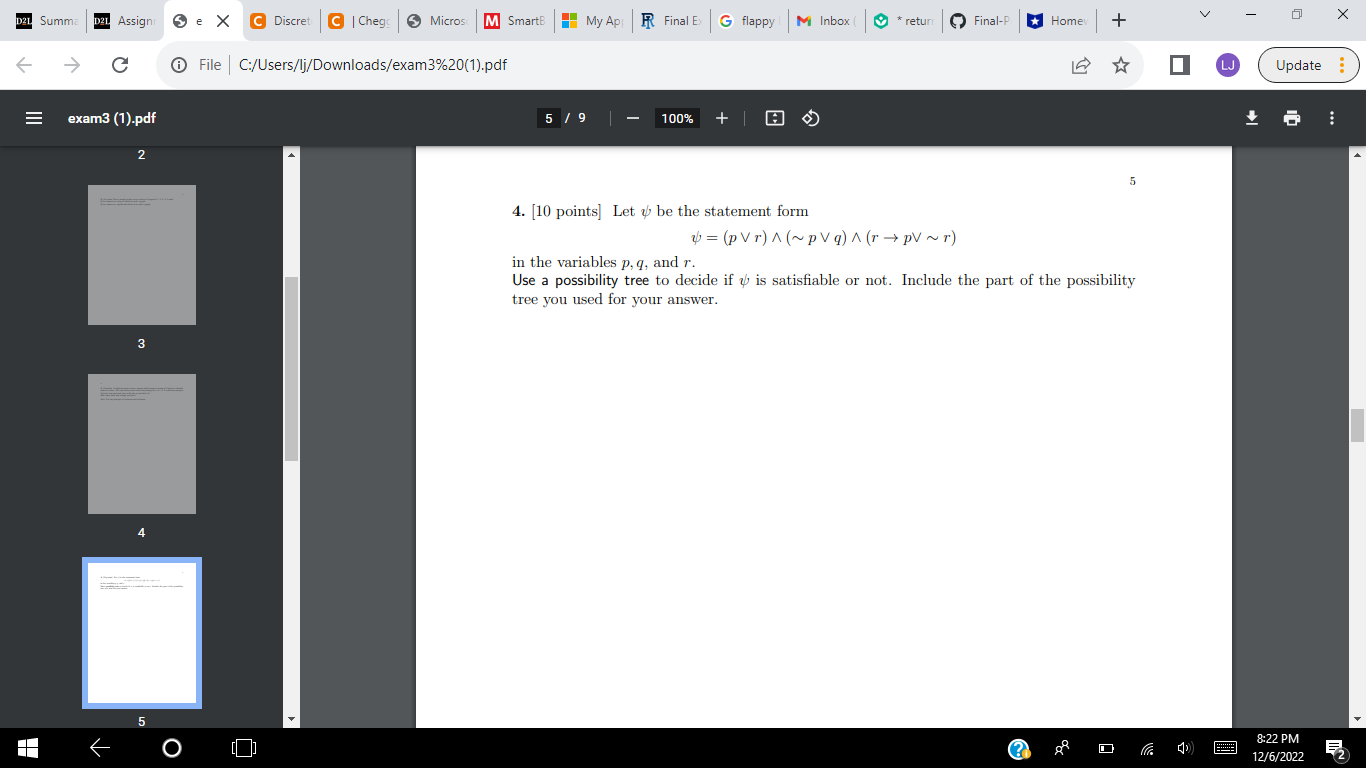Open the volume control in system tray

[x=1184, y=748]
